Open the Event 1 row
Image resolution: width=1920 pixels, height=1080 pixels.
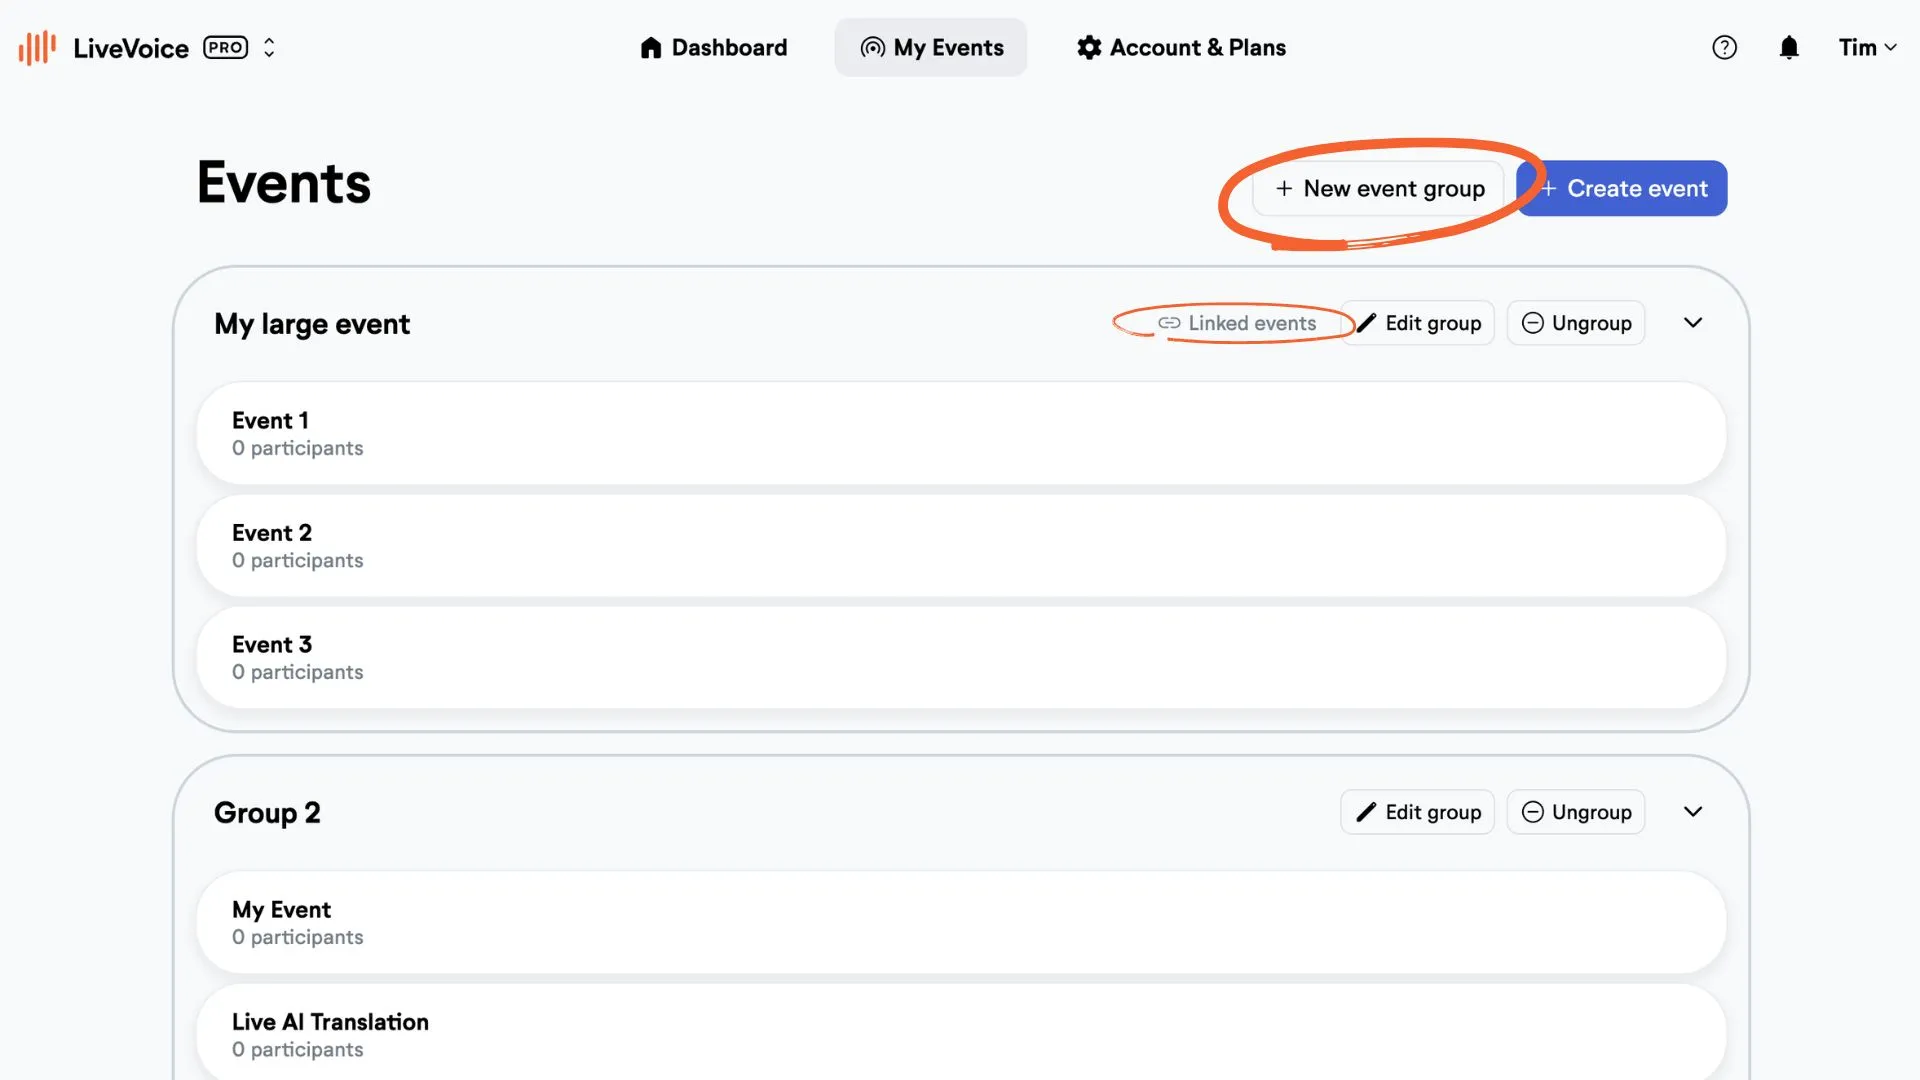tap(961, 434)
